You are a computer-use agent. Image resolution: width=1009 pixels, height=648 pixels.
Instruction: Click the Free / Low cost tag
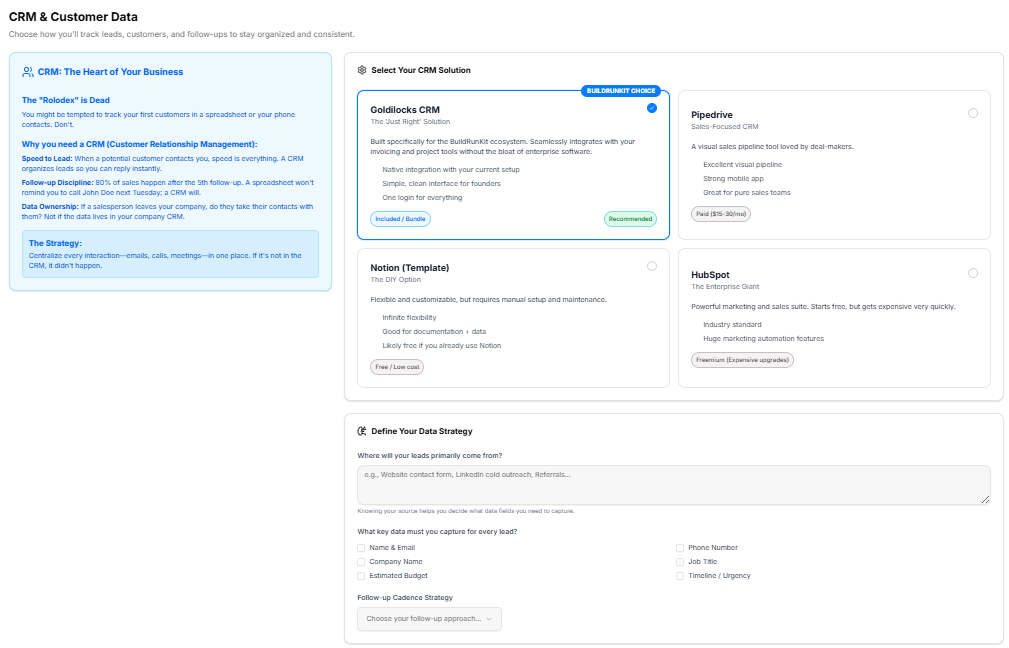click(x=397, y=367)
